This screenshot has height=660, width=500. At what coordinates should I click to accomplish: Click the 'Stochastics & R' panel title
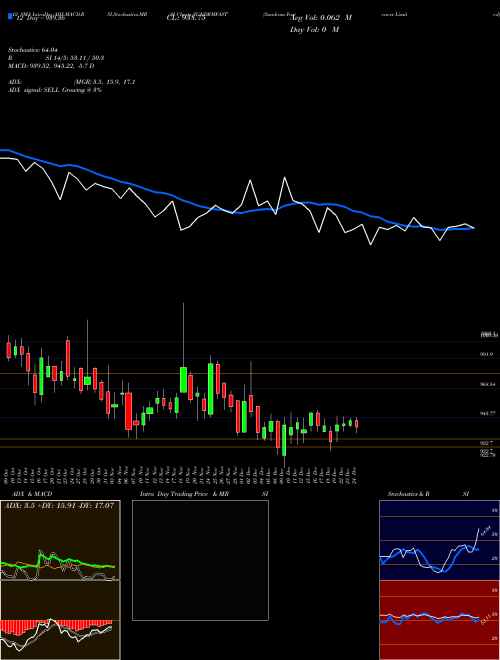pyautogui.click(x=408, y=494)
